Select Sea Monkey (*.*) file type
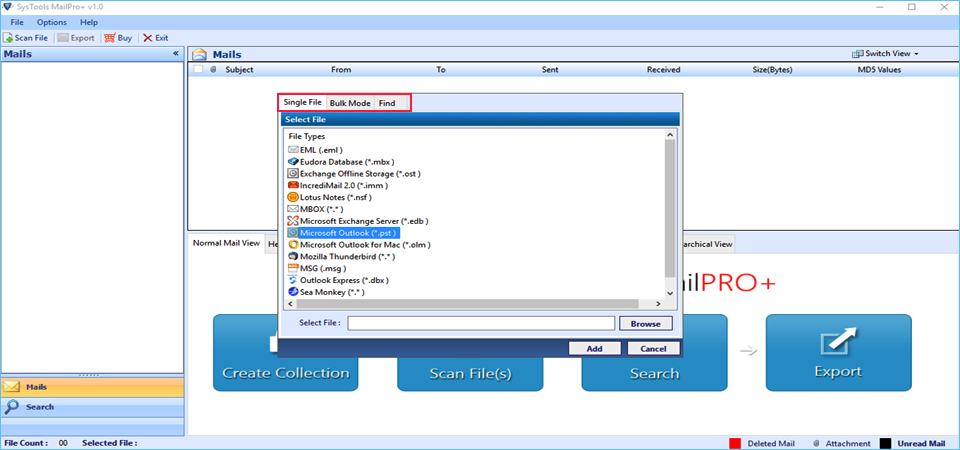This screenshot has width=960, height=450. (326, 292)
